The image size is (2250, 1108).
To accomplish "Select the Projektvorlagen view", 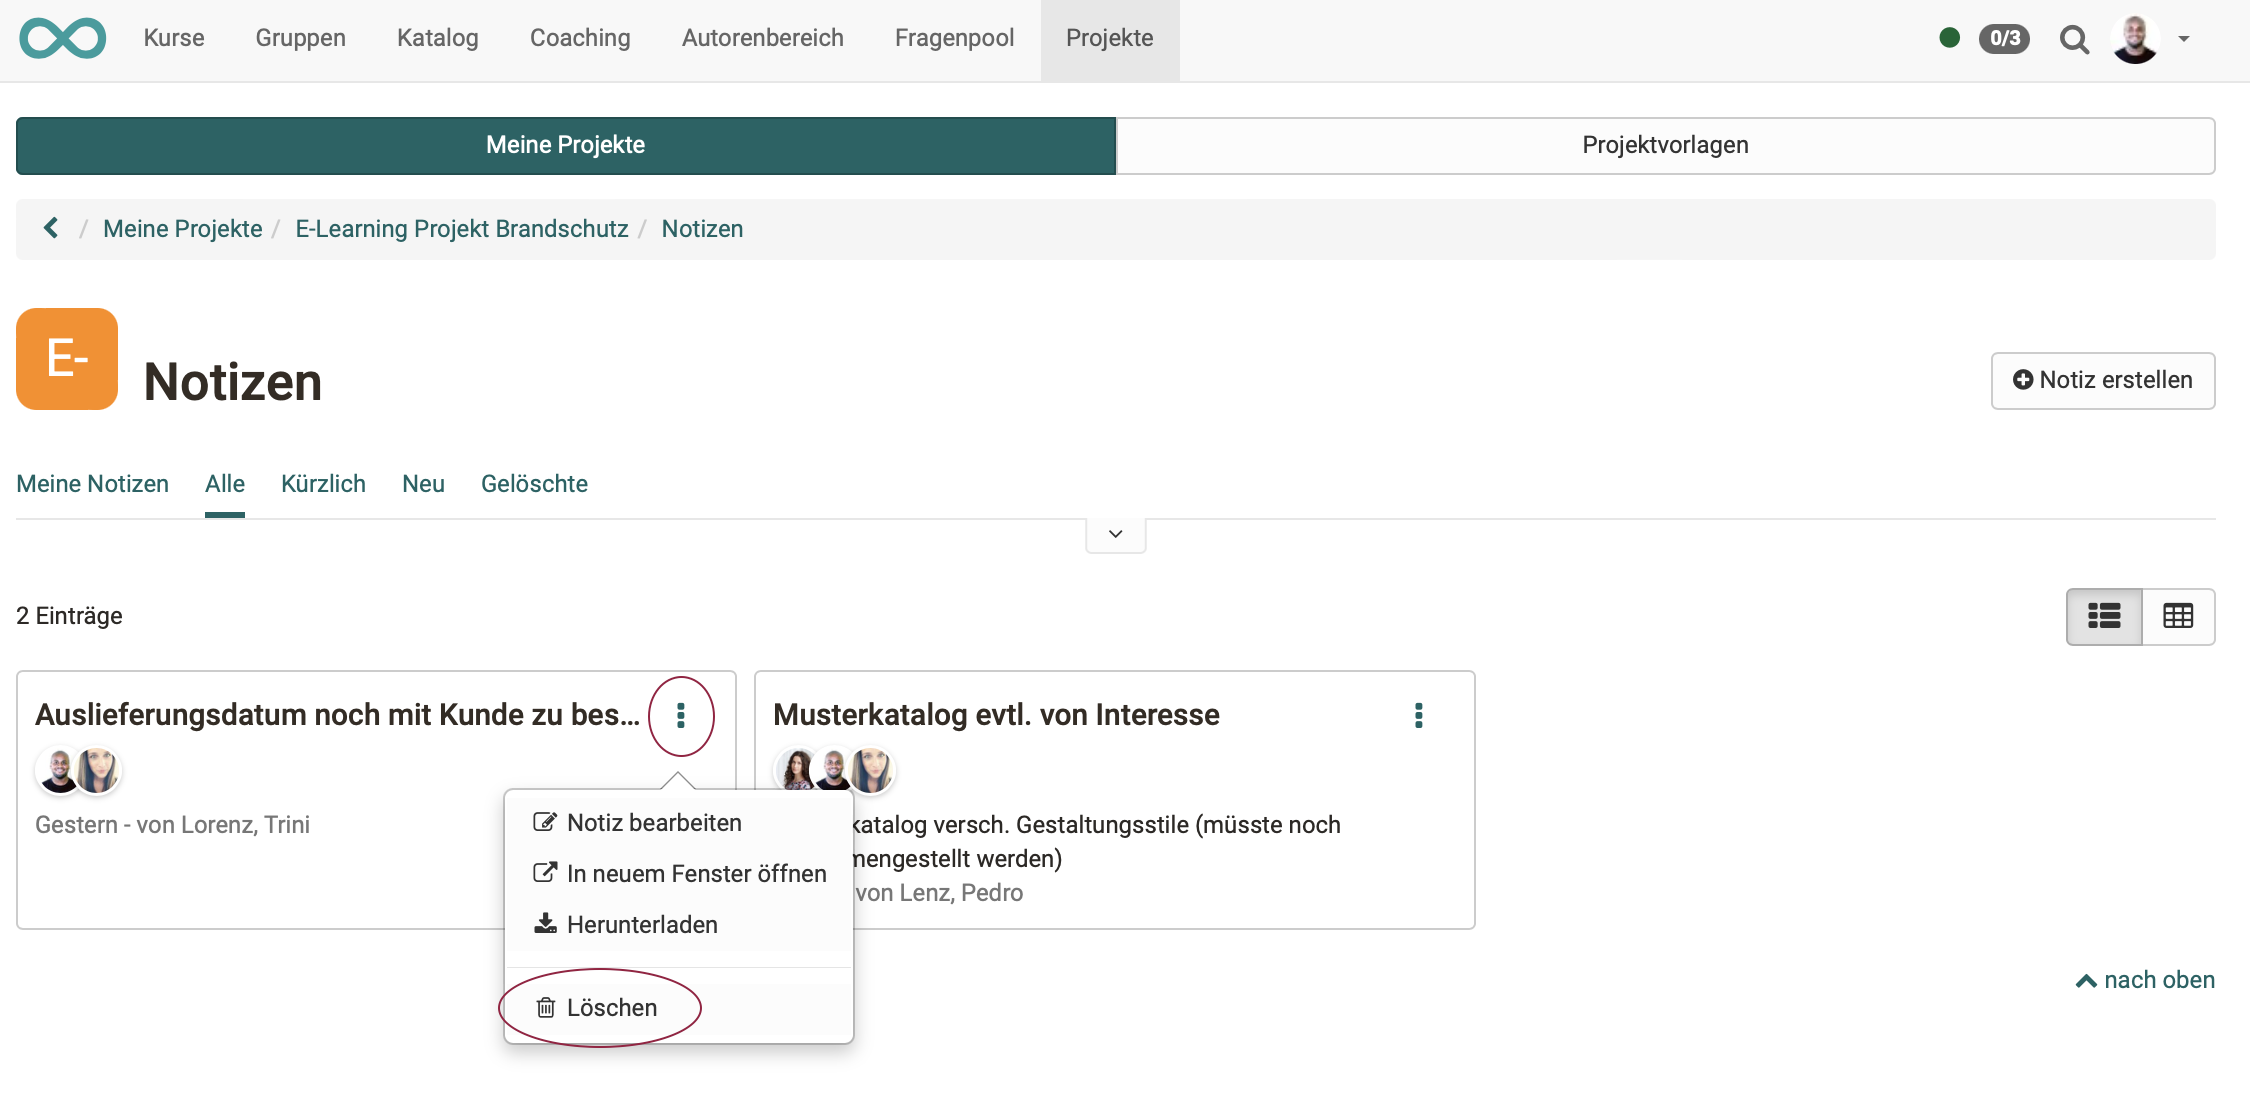I will [x=1665, y=145].
